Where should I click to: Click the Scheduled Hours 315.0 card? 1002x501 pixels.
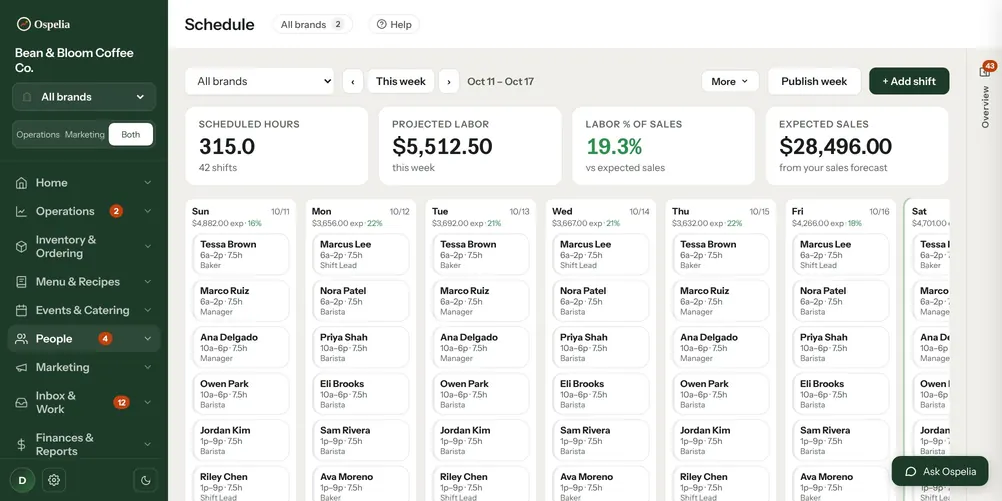pos(277,146)
